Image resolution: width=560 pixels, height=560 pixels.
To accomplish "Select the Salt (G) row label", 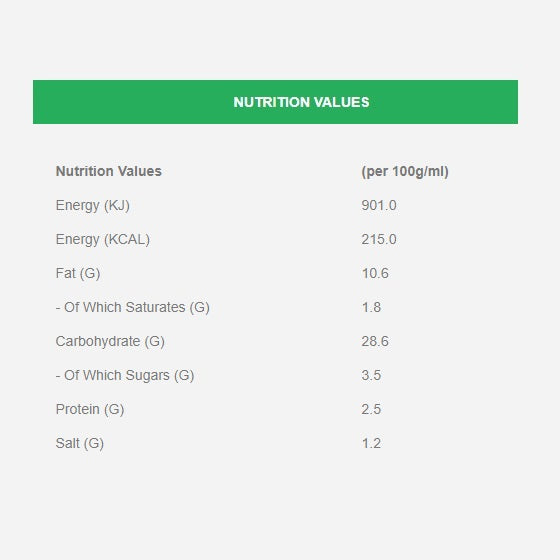I will tap(80, 443).
